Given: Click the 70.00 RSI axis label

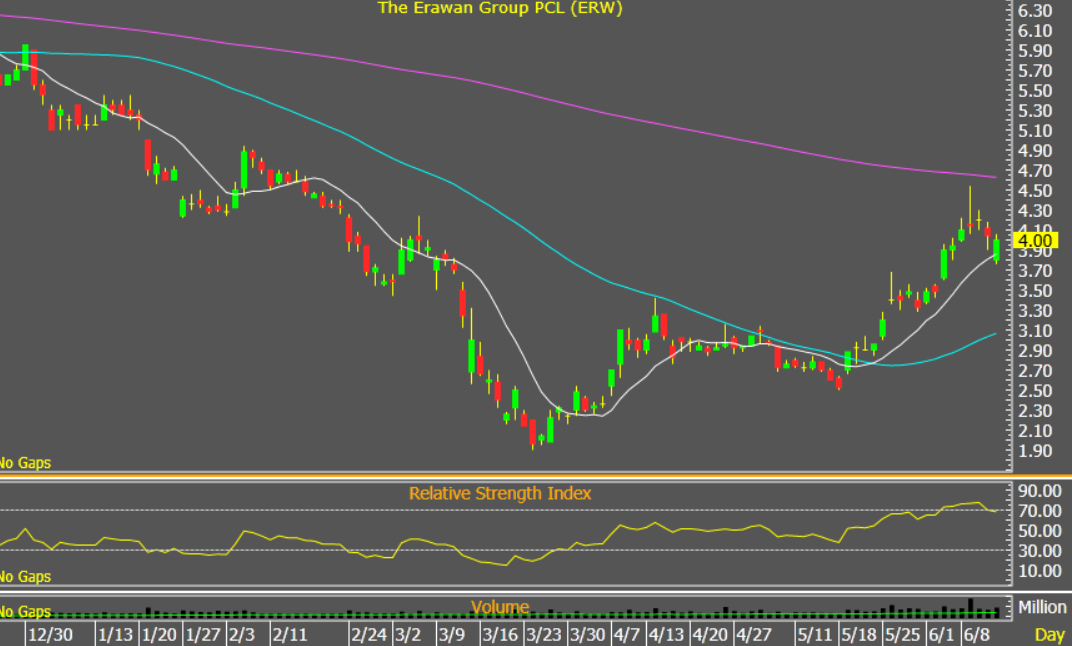Looking at the screenshot, I should pos(1039,511).
